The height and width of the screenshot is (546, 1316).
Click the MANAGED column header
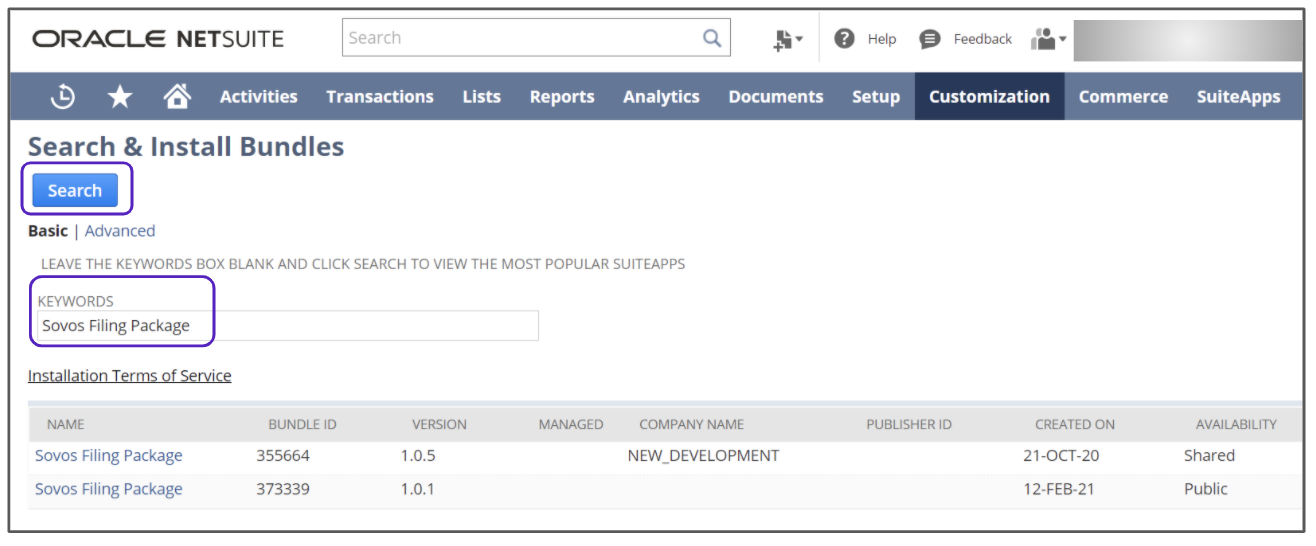(x=571, y=424)
